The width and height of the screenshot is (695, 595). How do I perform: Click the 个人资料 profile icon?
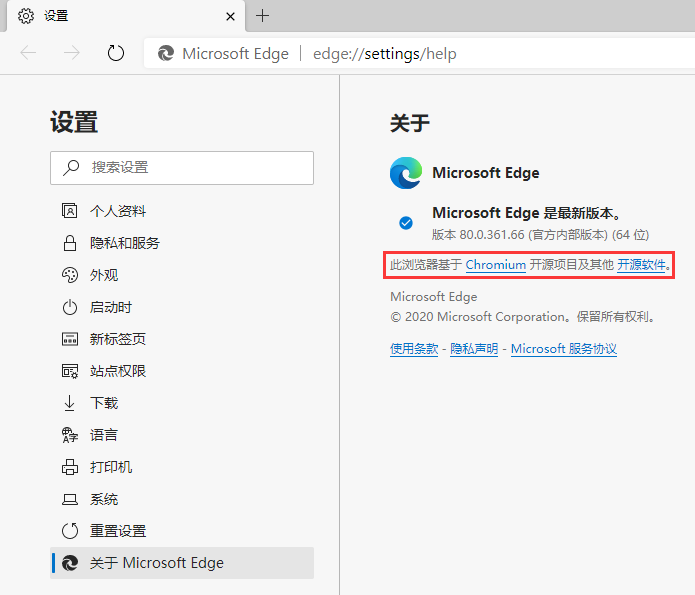click(70, 211)
